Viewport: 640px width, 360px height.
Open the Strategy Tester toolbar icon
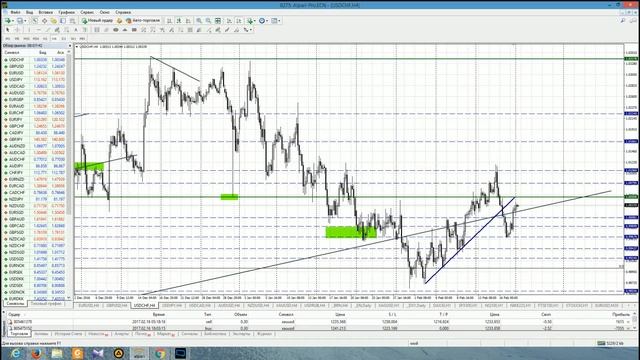[73, 20]
